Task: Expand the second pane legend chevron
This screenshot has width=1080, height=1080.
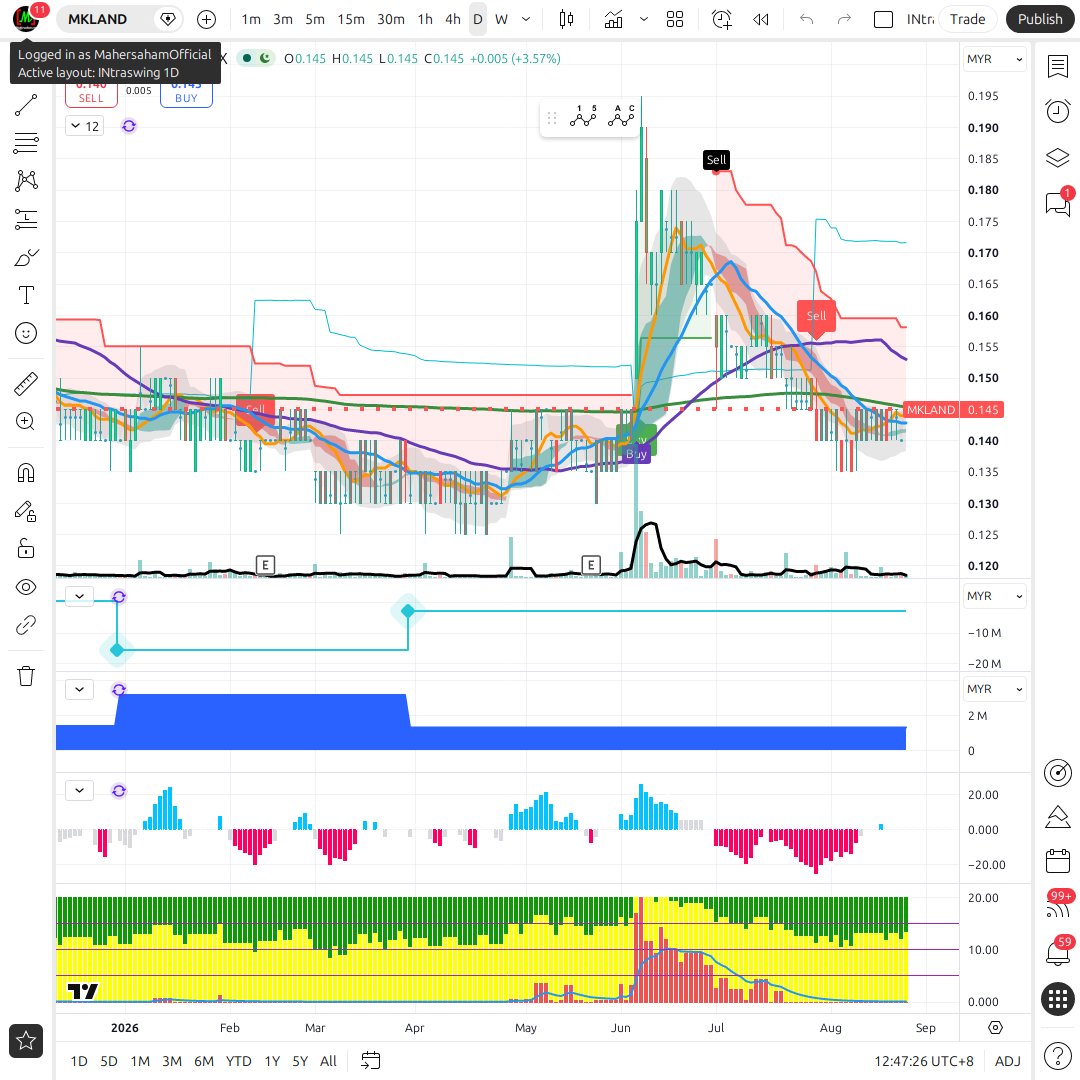Action: coord(80,596)
